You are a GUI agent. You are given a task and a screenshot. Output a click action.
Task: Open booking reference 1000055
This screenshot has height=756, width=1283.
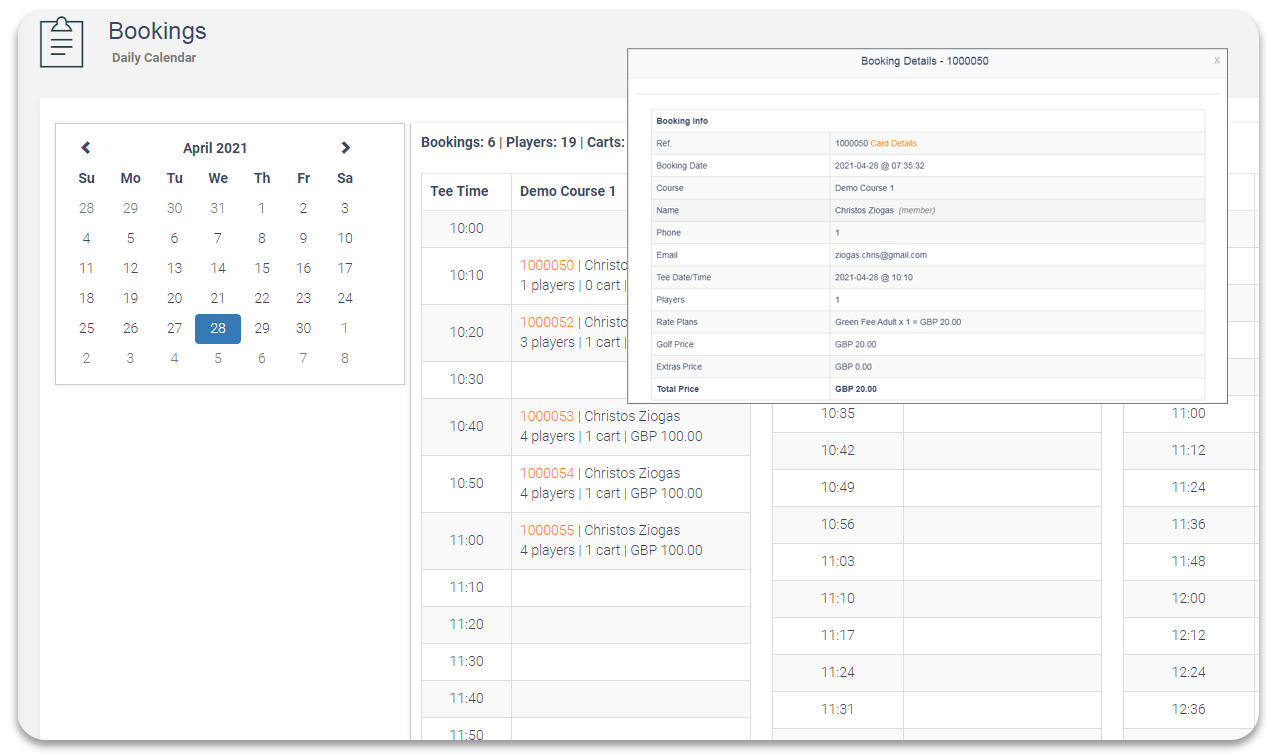[x=547, y=530]
